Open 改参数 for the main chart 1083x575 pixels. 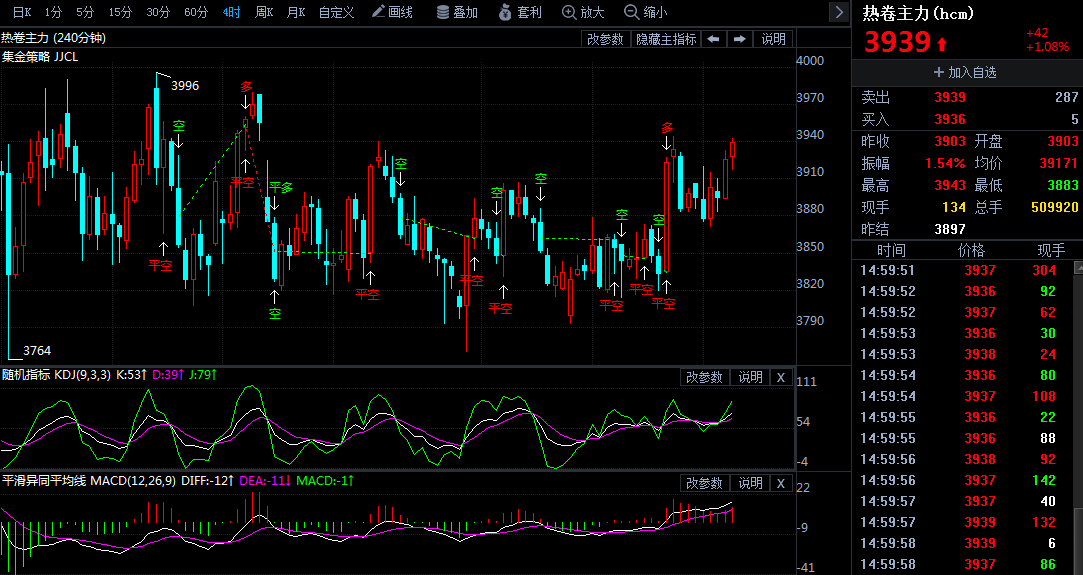[x=605, y=39]
